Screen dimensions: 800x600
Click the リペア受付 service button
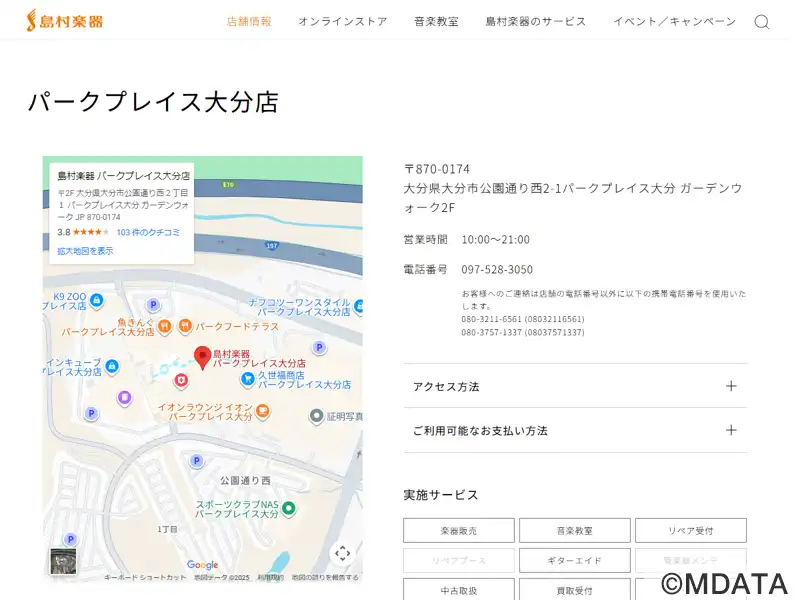point(690,531)
